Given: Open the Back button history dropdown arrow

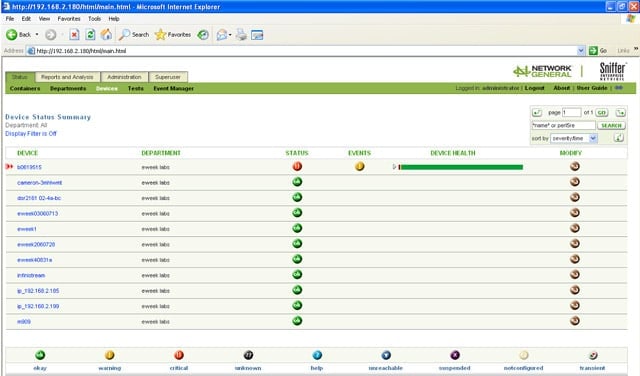Looking at the screenshot, I should pos(37,35).
